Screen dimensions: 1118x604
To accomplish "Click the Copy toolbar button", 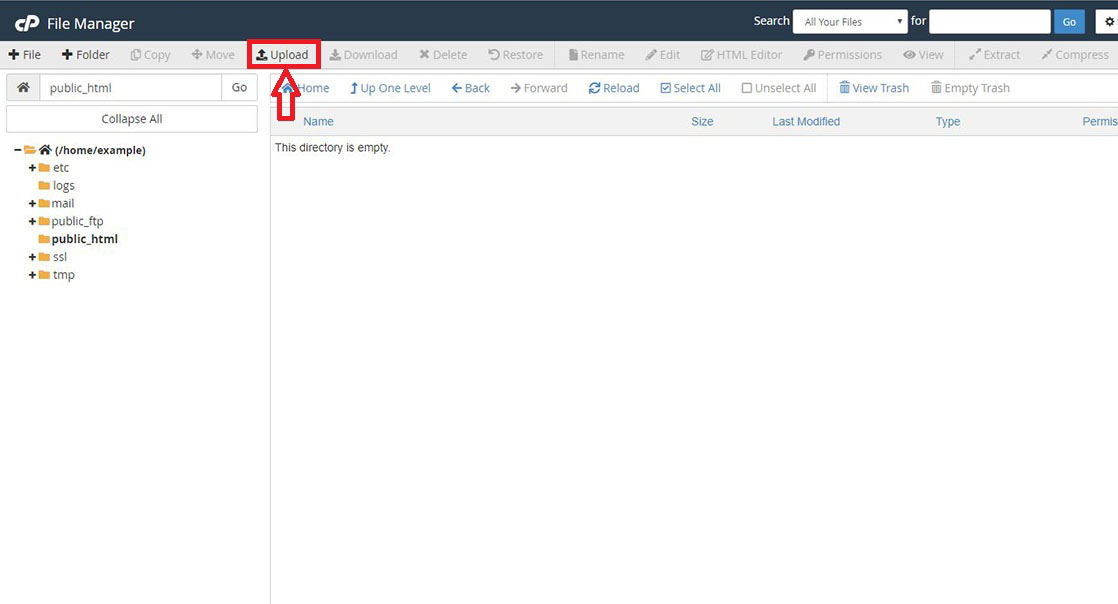I will click(150, 55).
